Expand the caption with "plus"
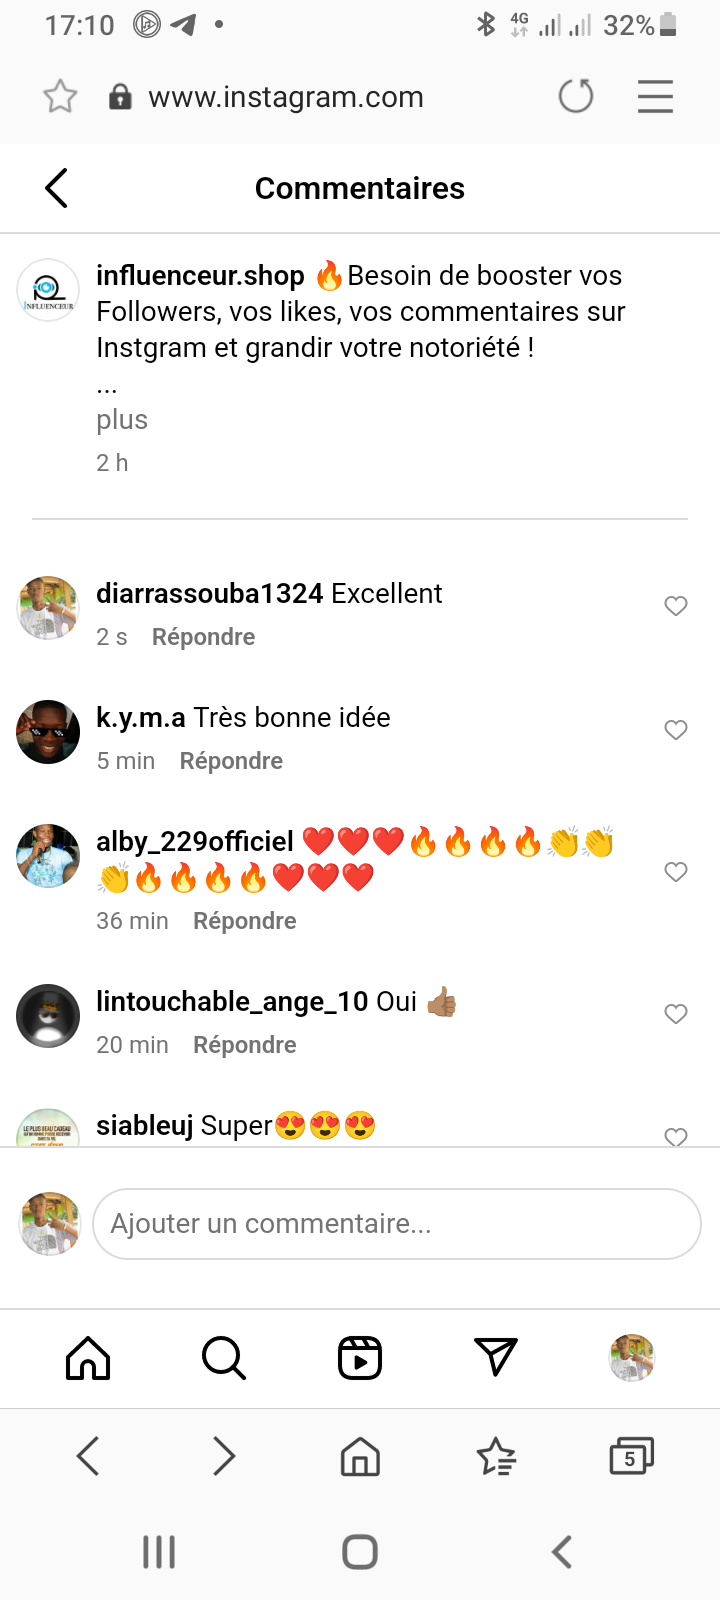This screenshot has width=720, height=1600. pyautogui.click(x=122, y=420)
